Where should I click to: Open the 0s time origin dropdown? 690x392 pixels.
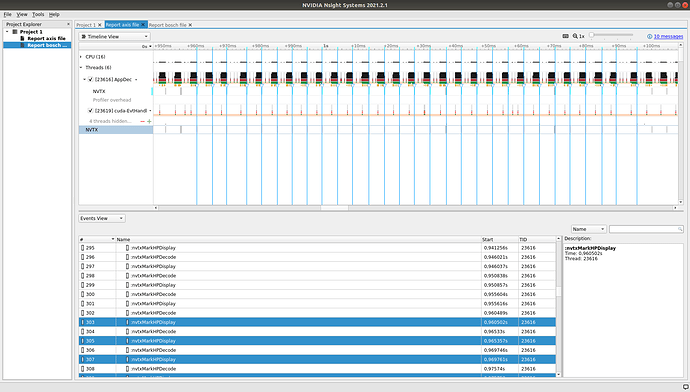pos(147,46)
